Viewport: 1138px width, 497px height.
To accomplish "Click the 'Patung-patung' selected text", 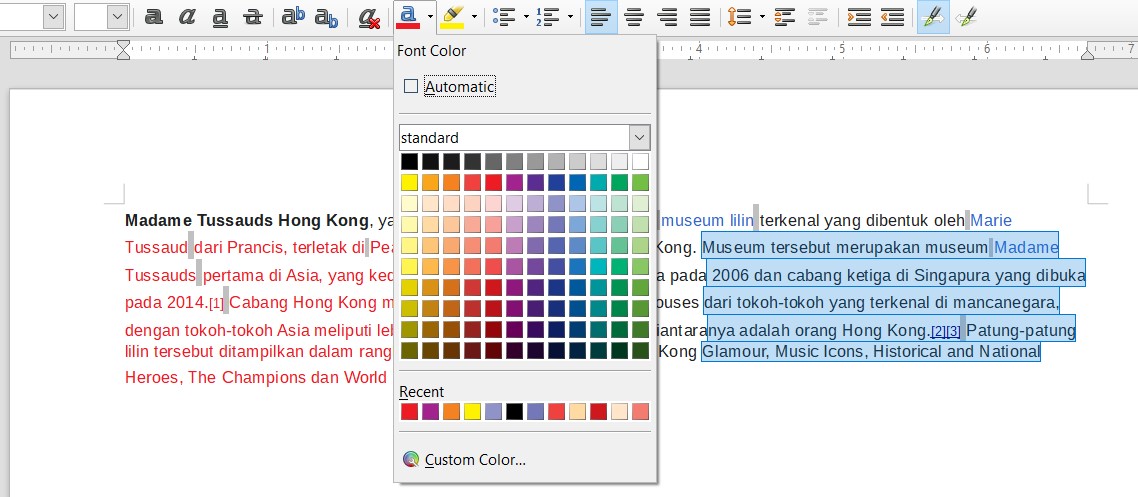I will (1021, 331).
